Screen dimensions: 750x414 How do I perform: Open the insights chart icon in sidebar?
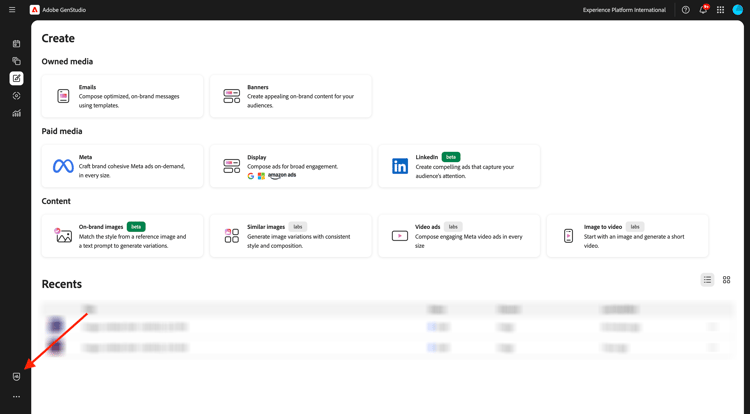[x=16, y=113]
